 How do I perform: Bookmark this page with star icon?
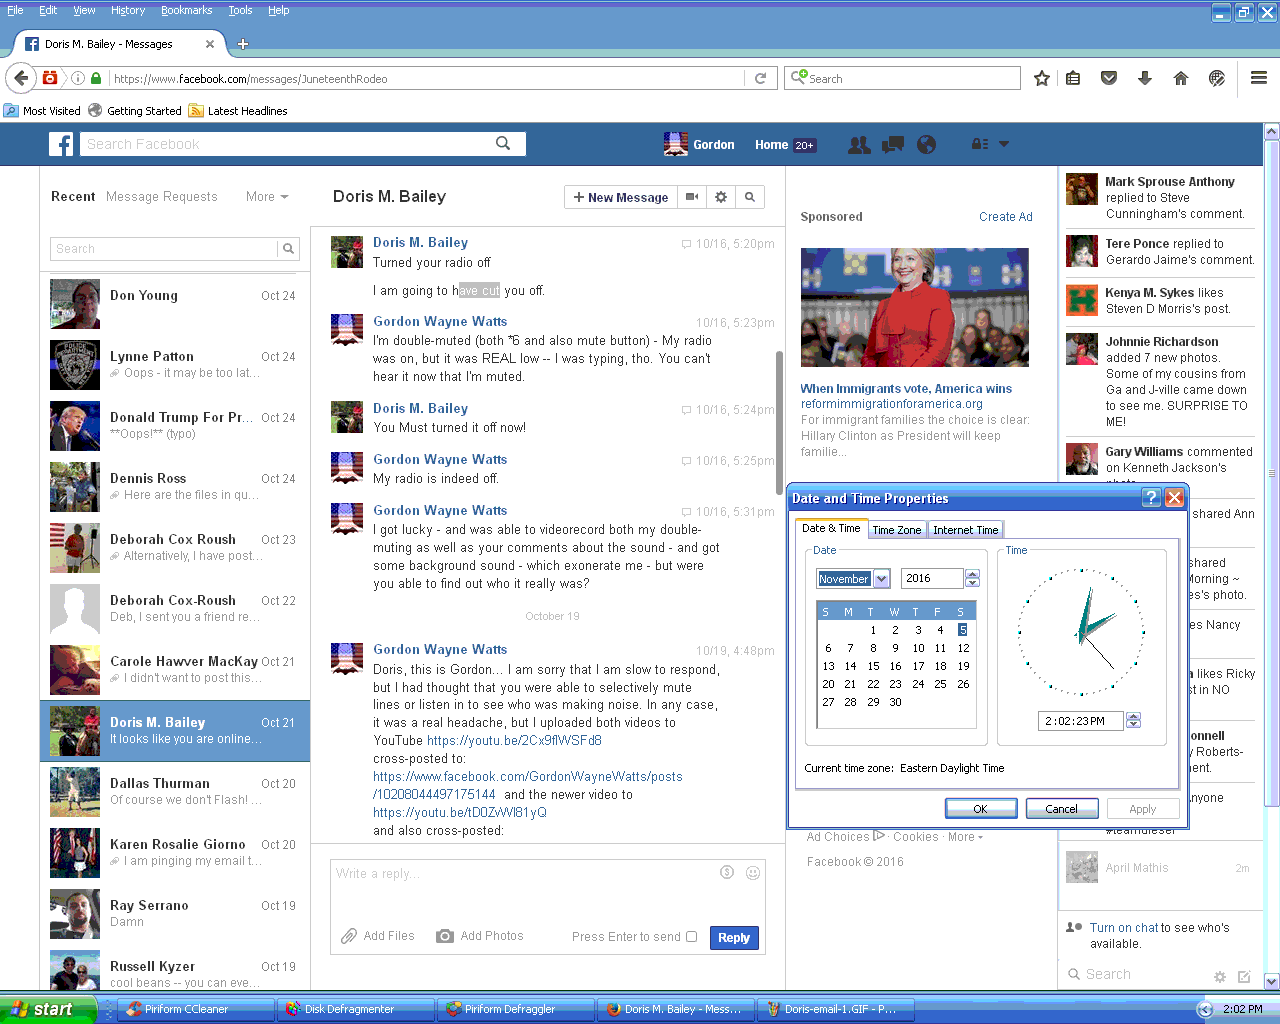coord(1042,78)
